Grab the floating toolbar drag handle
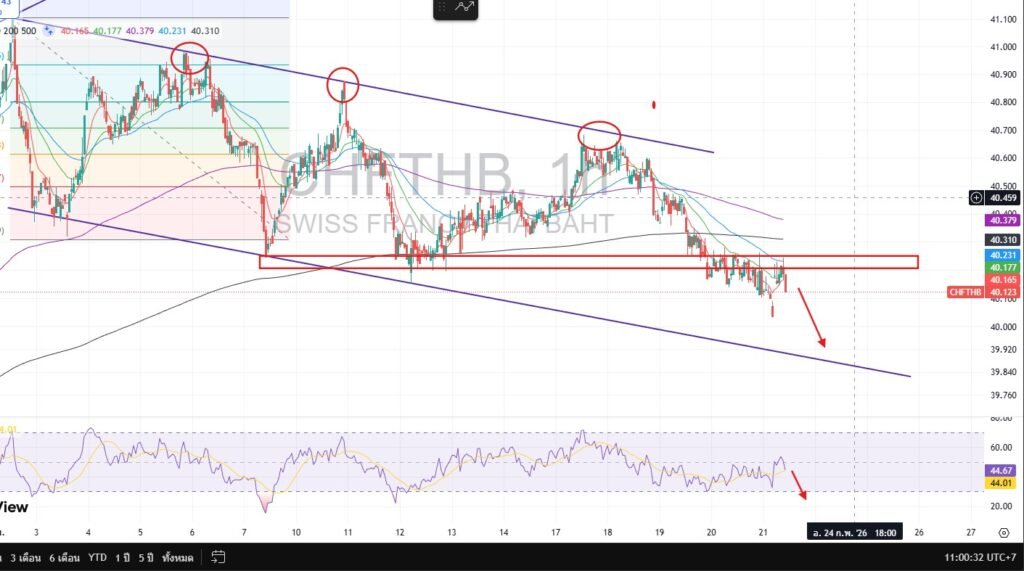Image resolution: width=1024 pixels, height=571 pixels. pos(444,8)
